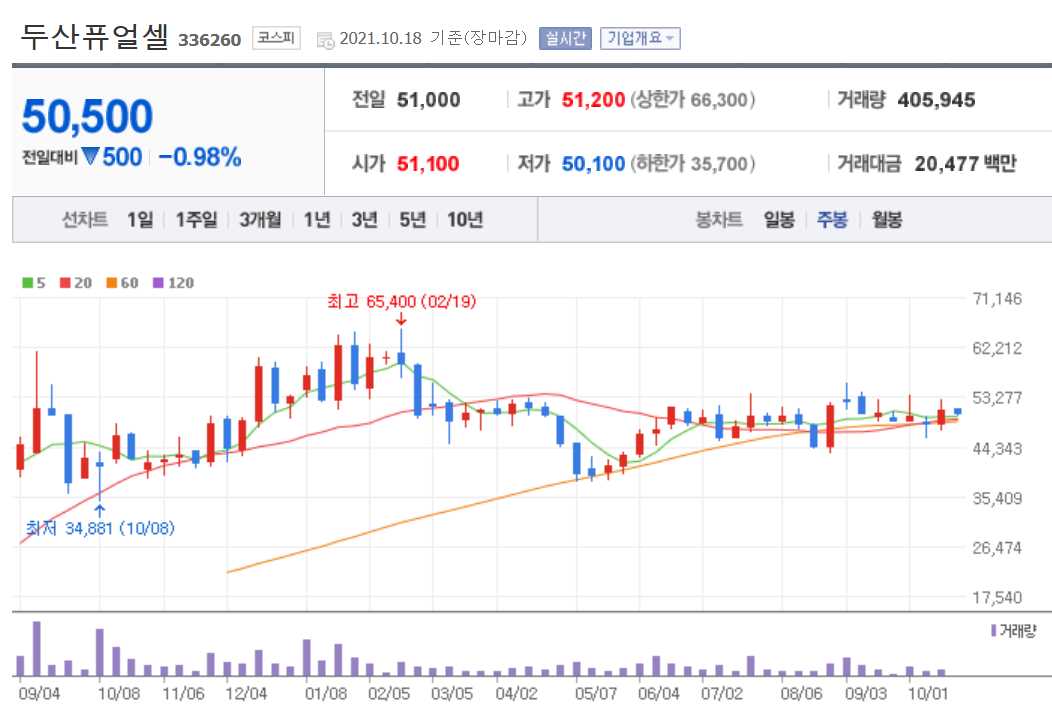Viewport: 1052px width, 709px height.
Task: Click the 코스피 market badge
Action: pyautogui.click(x=276, y=38)
